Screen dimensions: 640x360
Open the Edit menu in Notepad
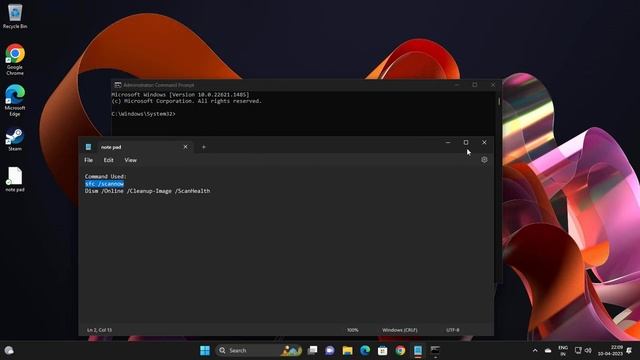point(109,160)
